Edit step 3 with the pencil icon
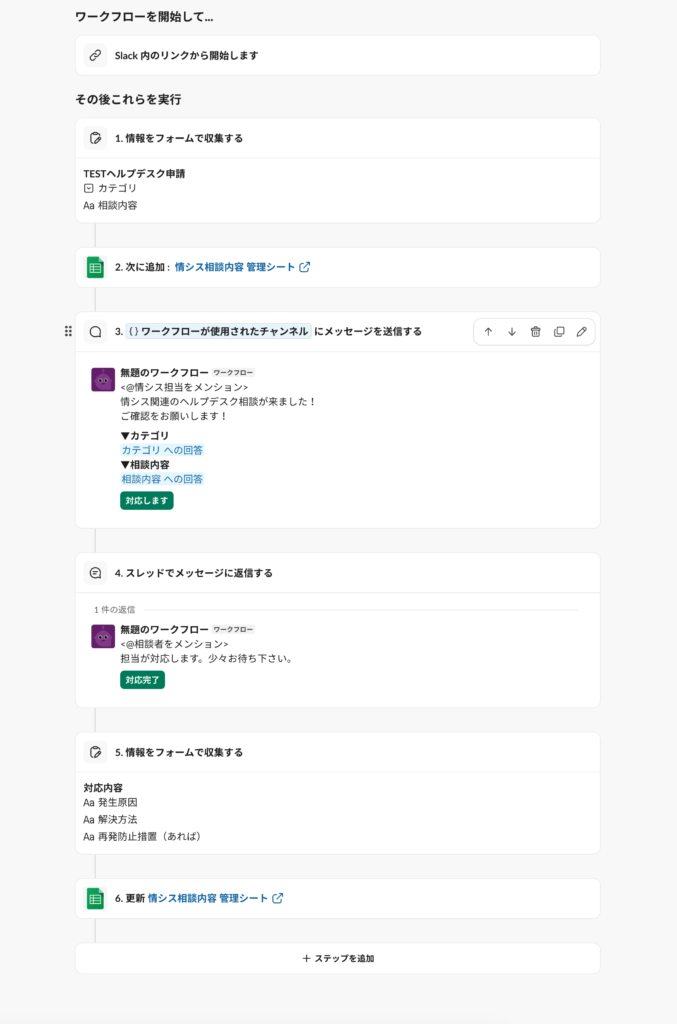Screen dimensions: 677x1024 pos(582,332)
